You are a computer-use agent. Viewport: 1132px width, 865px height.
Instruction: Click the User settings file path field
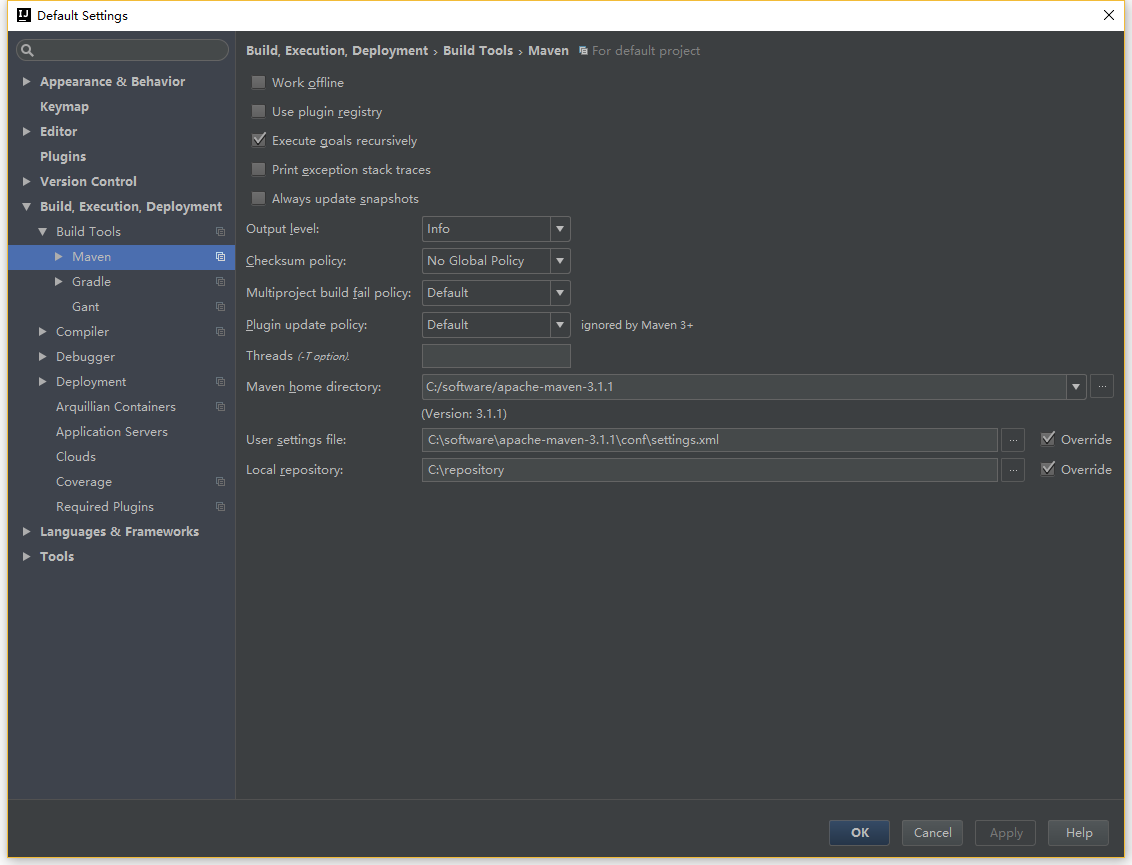click(x=710, y=440)
